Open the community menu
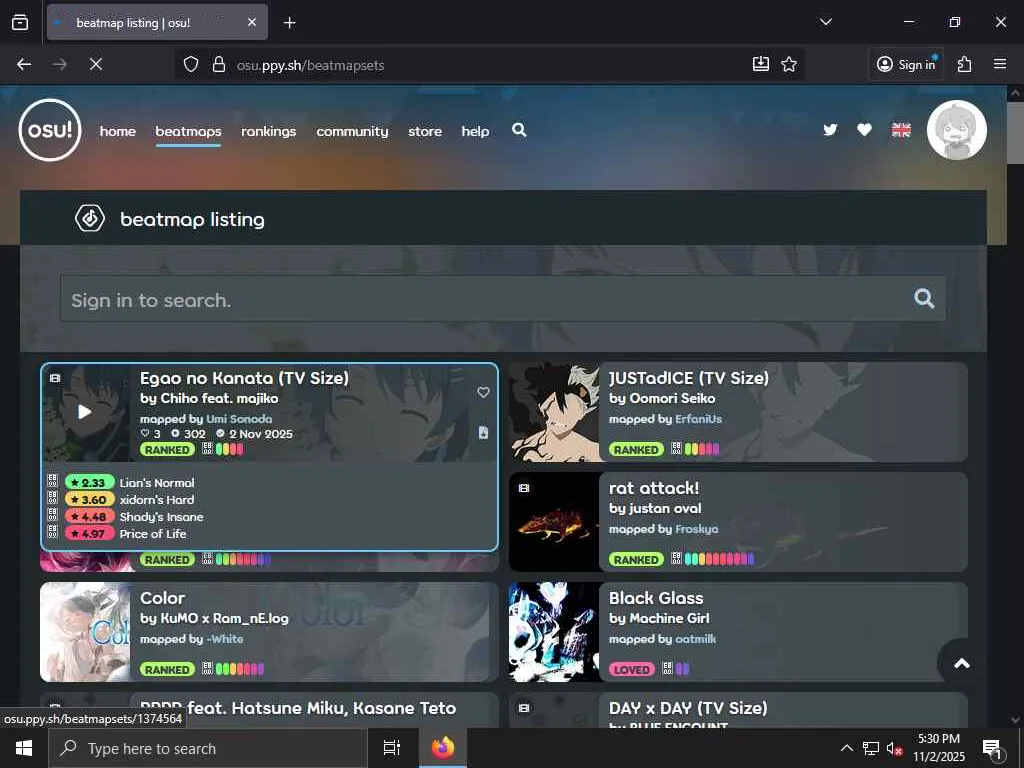Screen dimensions: 1024x768 click(352, 131)
